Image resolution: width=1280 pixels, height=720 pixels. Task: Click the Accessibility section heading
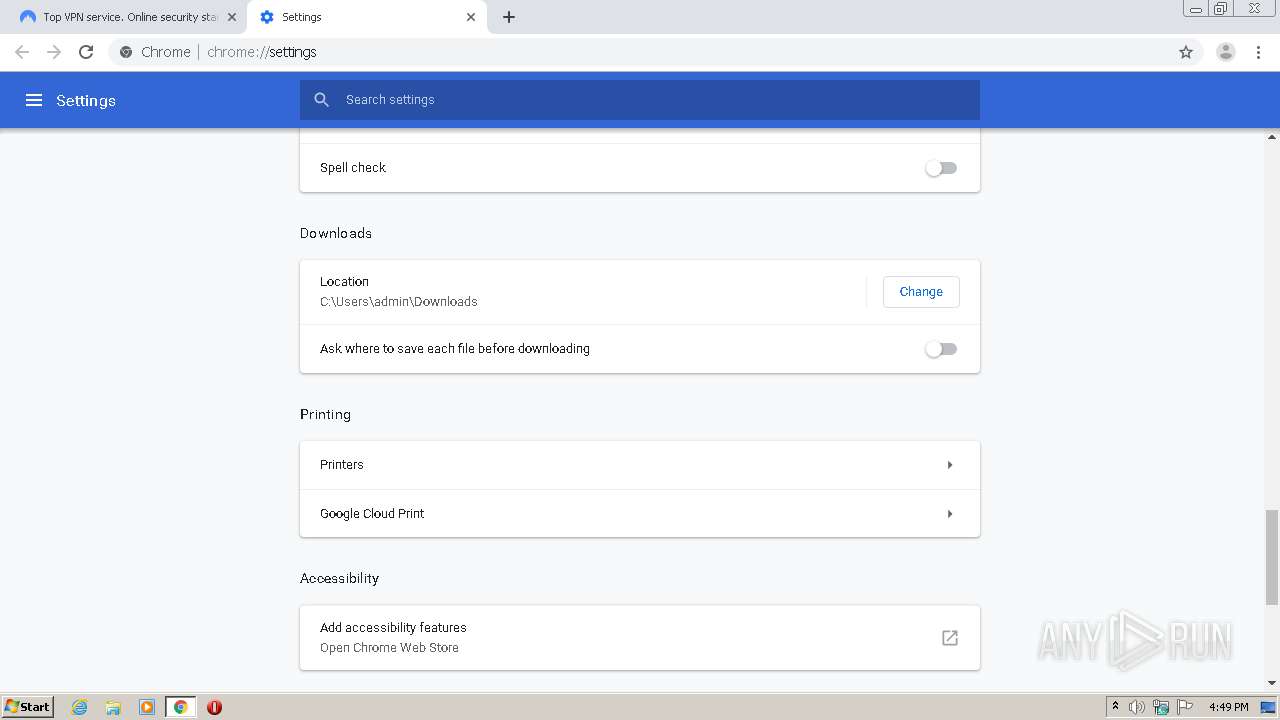pos(339,578)
